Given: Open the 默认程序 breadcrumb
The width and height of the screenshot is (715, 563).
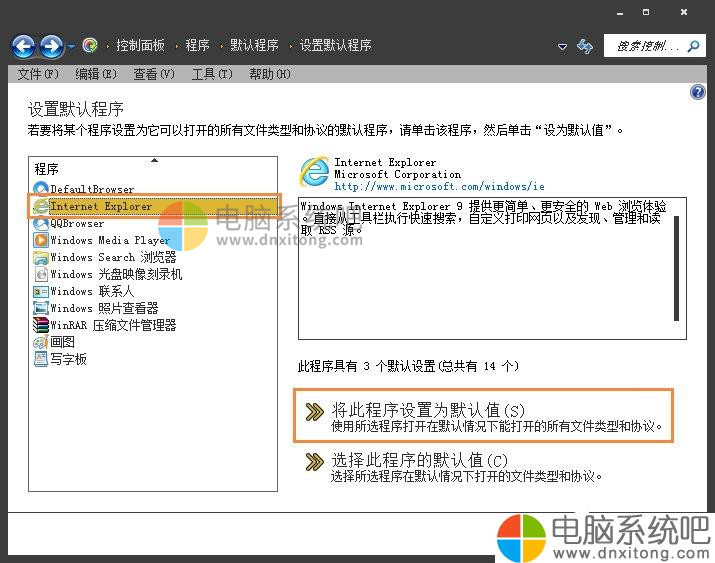Looking at the screenshot, I should [x=254, y=45].
